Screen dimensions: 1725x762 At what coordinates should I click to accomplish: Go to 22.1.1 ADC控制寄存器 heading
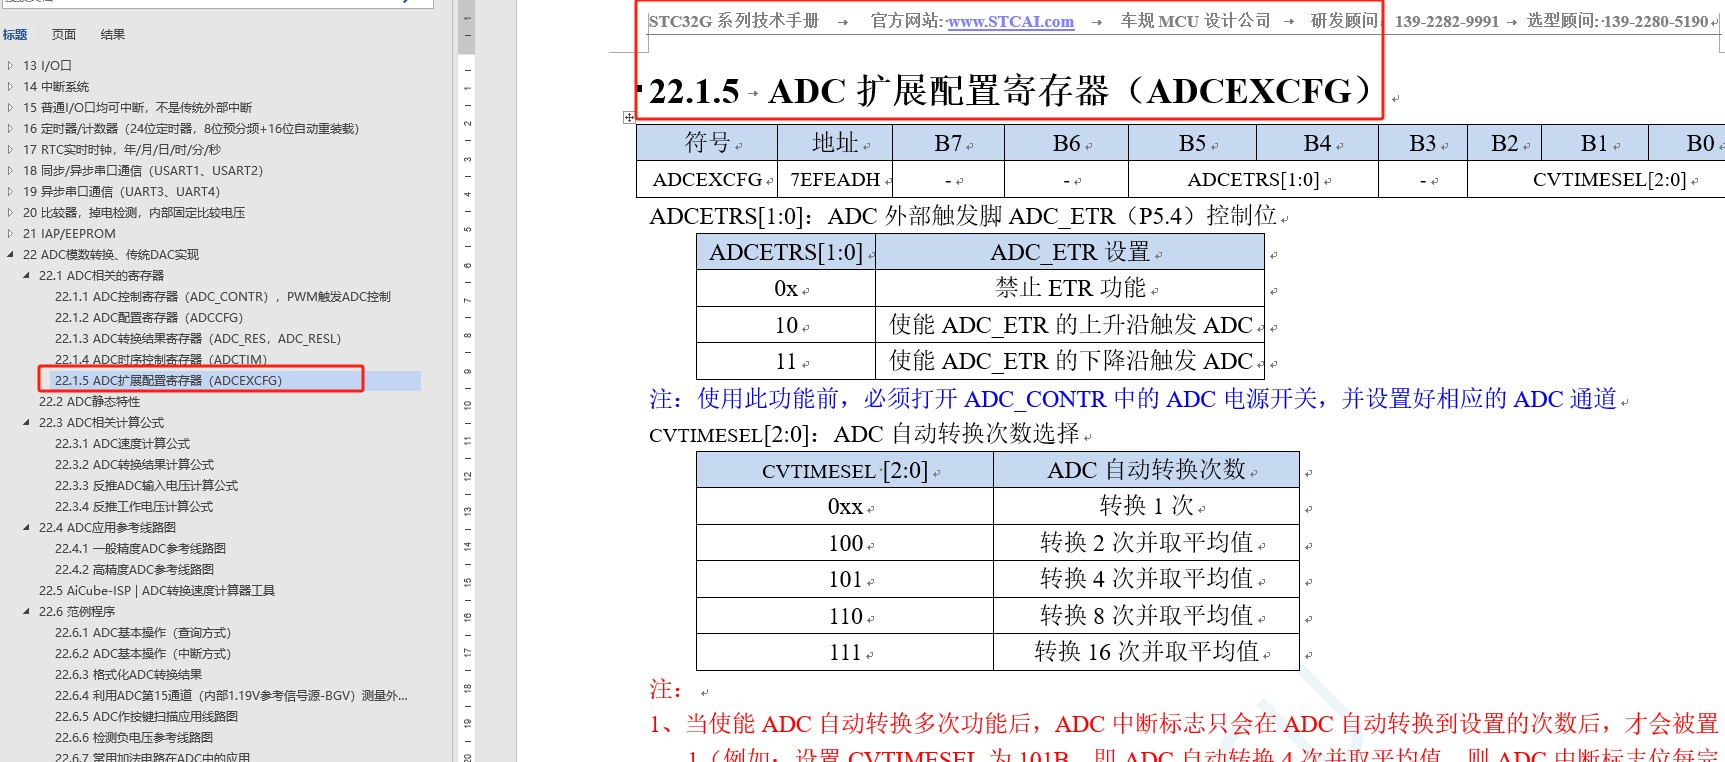pyautogui.click(x=223, y=297)
